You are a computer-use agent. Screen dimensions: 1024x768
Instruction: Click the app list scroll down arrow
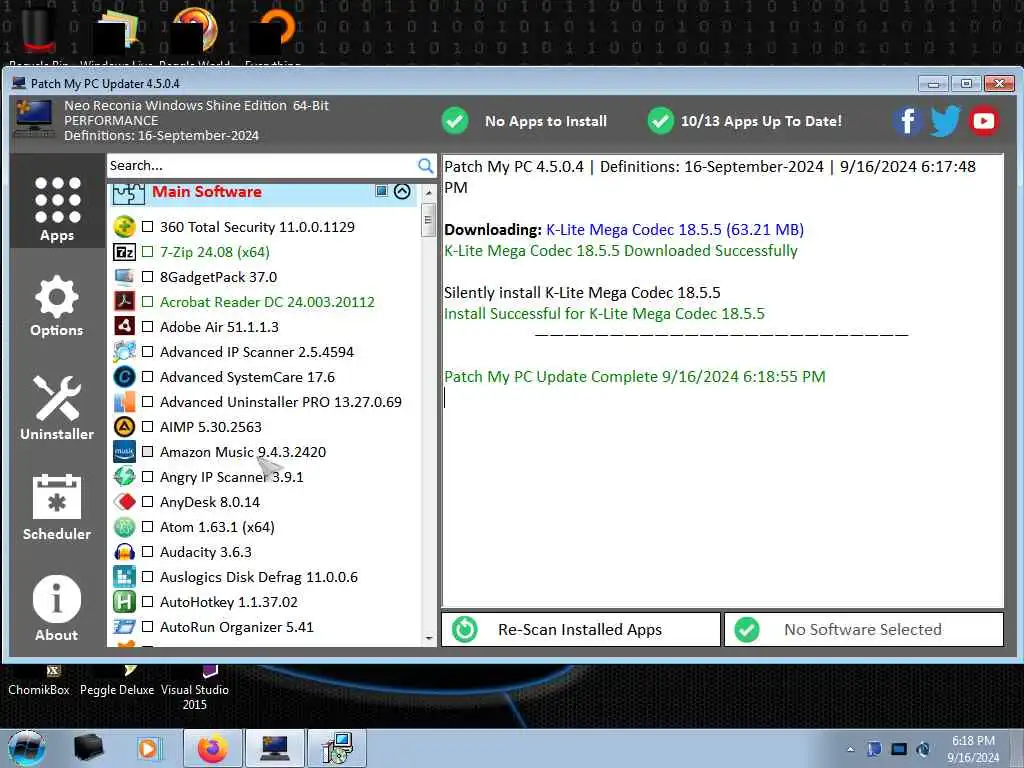tap(428, 638)
